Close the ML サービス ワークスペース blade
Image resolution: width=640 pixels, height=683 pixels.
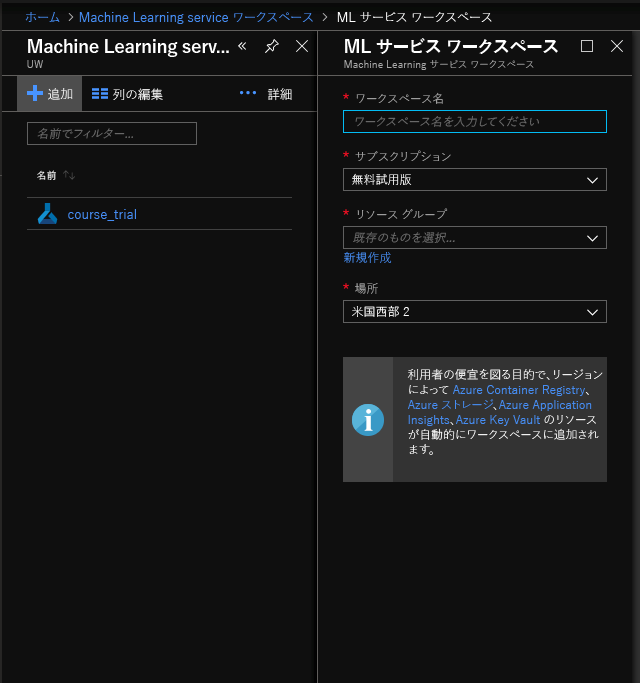pos(617,46)
